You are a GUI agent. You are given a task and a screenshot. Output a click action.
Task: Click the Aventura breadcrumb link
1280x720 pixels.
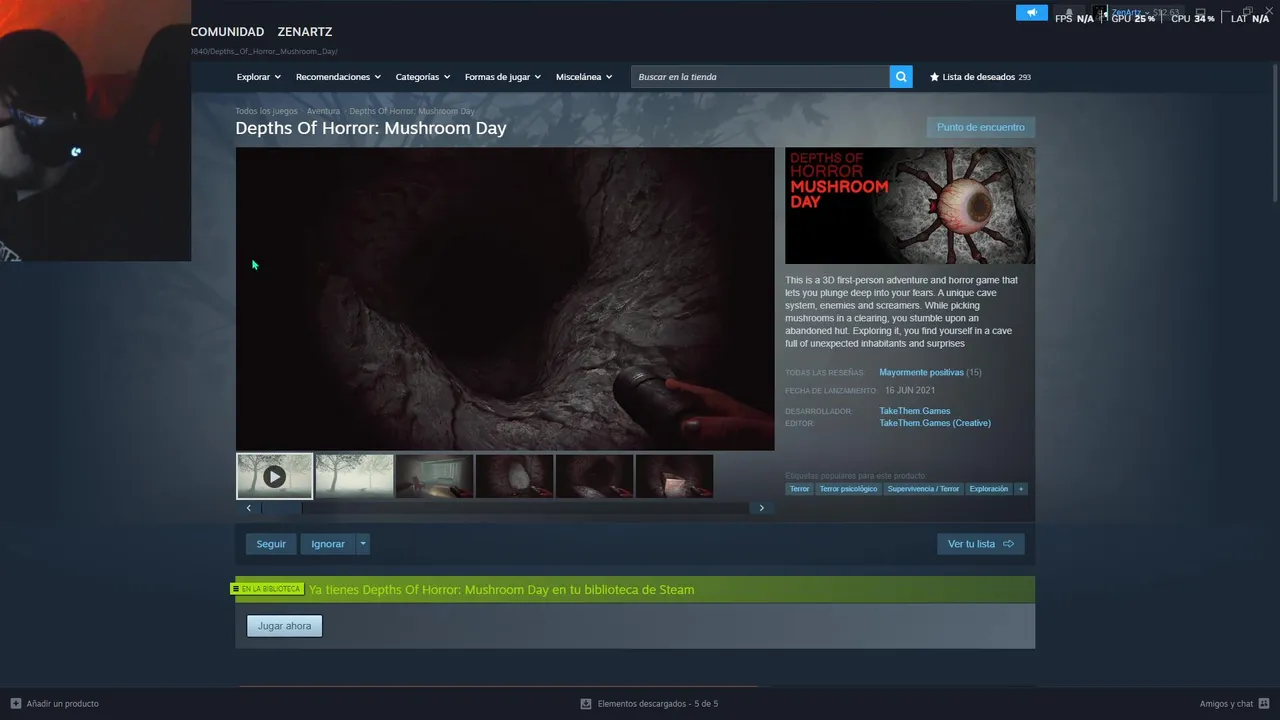[323, 111]
